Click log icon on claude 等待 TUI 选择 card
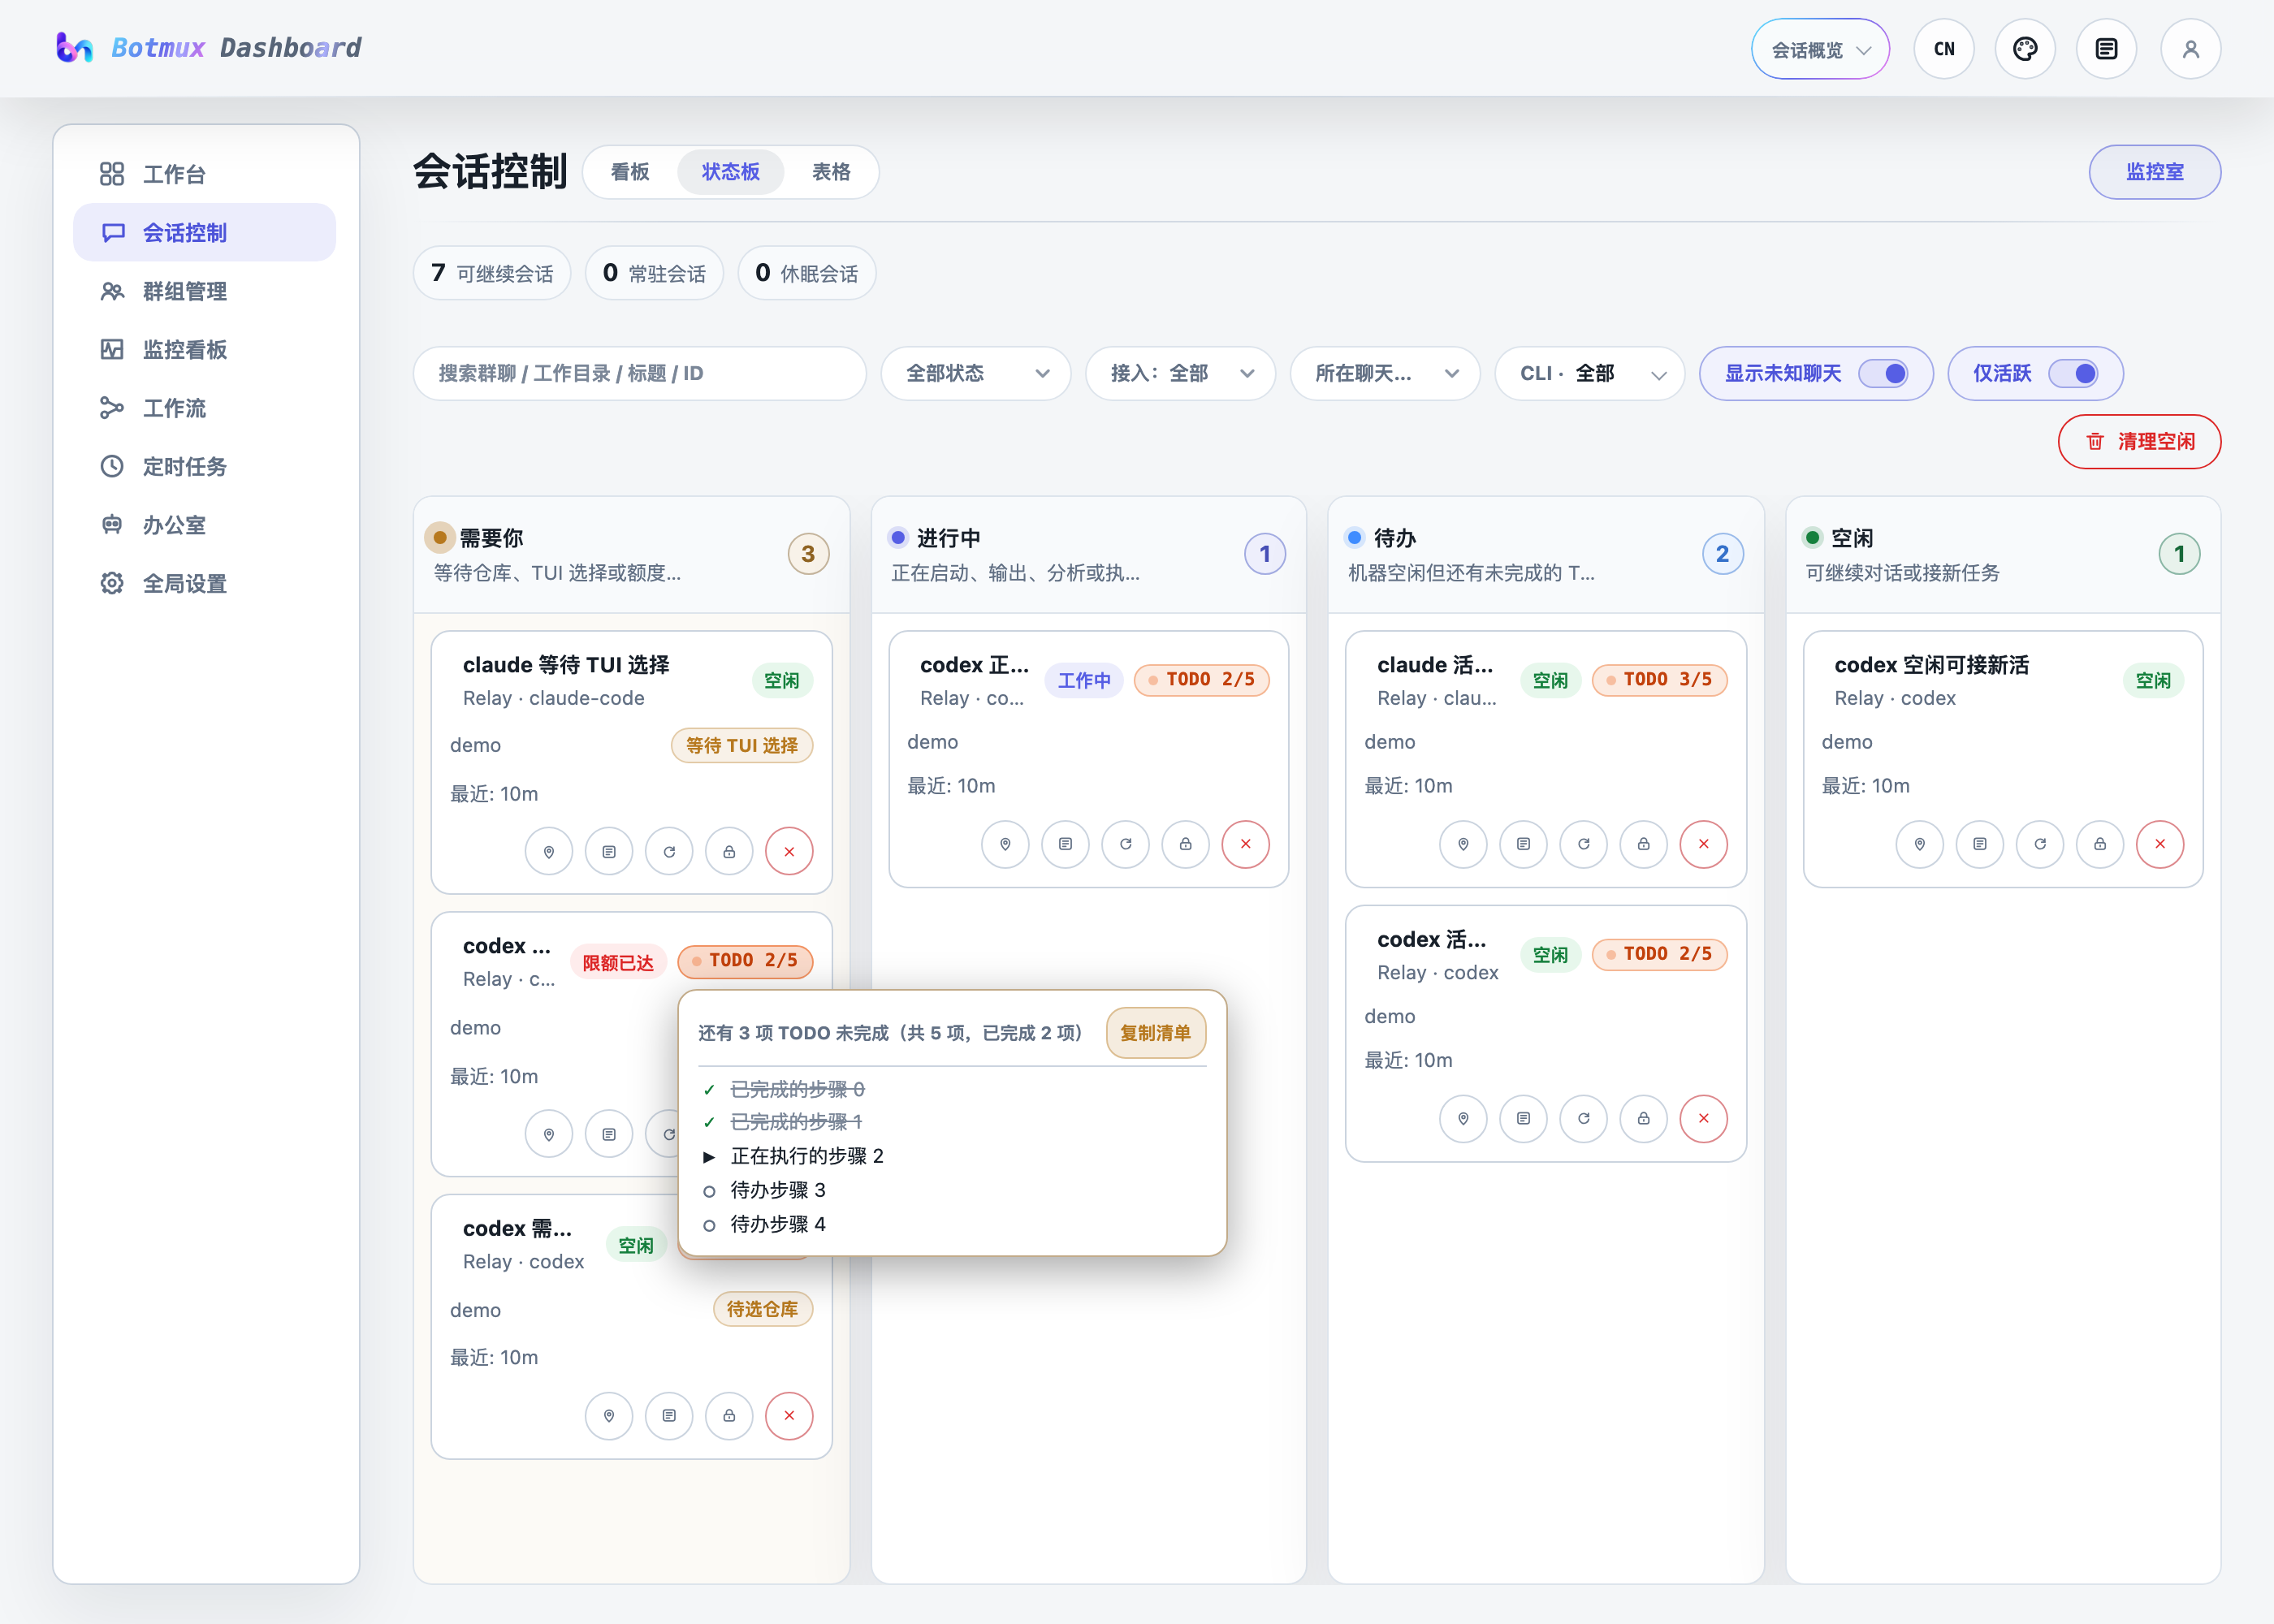The image size is (2274, 1624). click(x=609, y=852)
